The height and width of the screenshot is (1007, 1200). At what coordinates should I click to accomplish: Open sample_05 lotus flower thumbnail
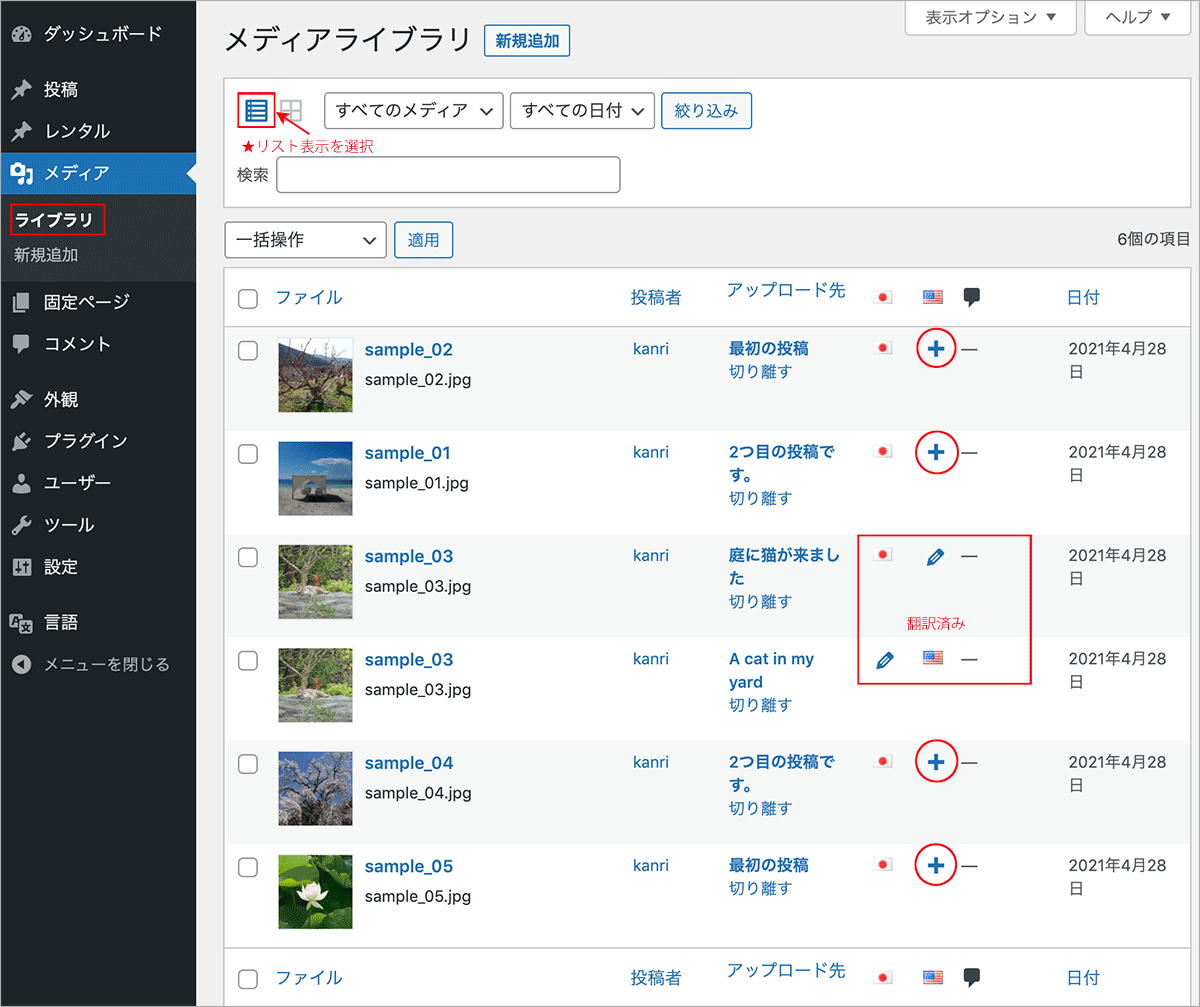(x=316, y=892)
